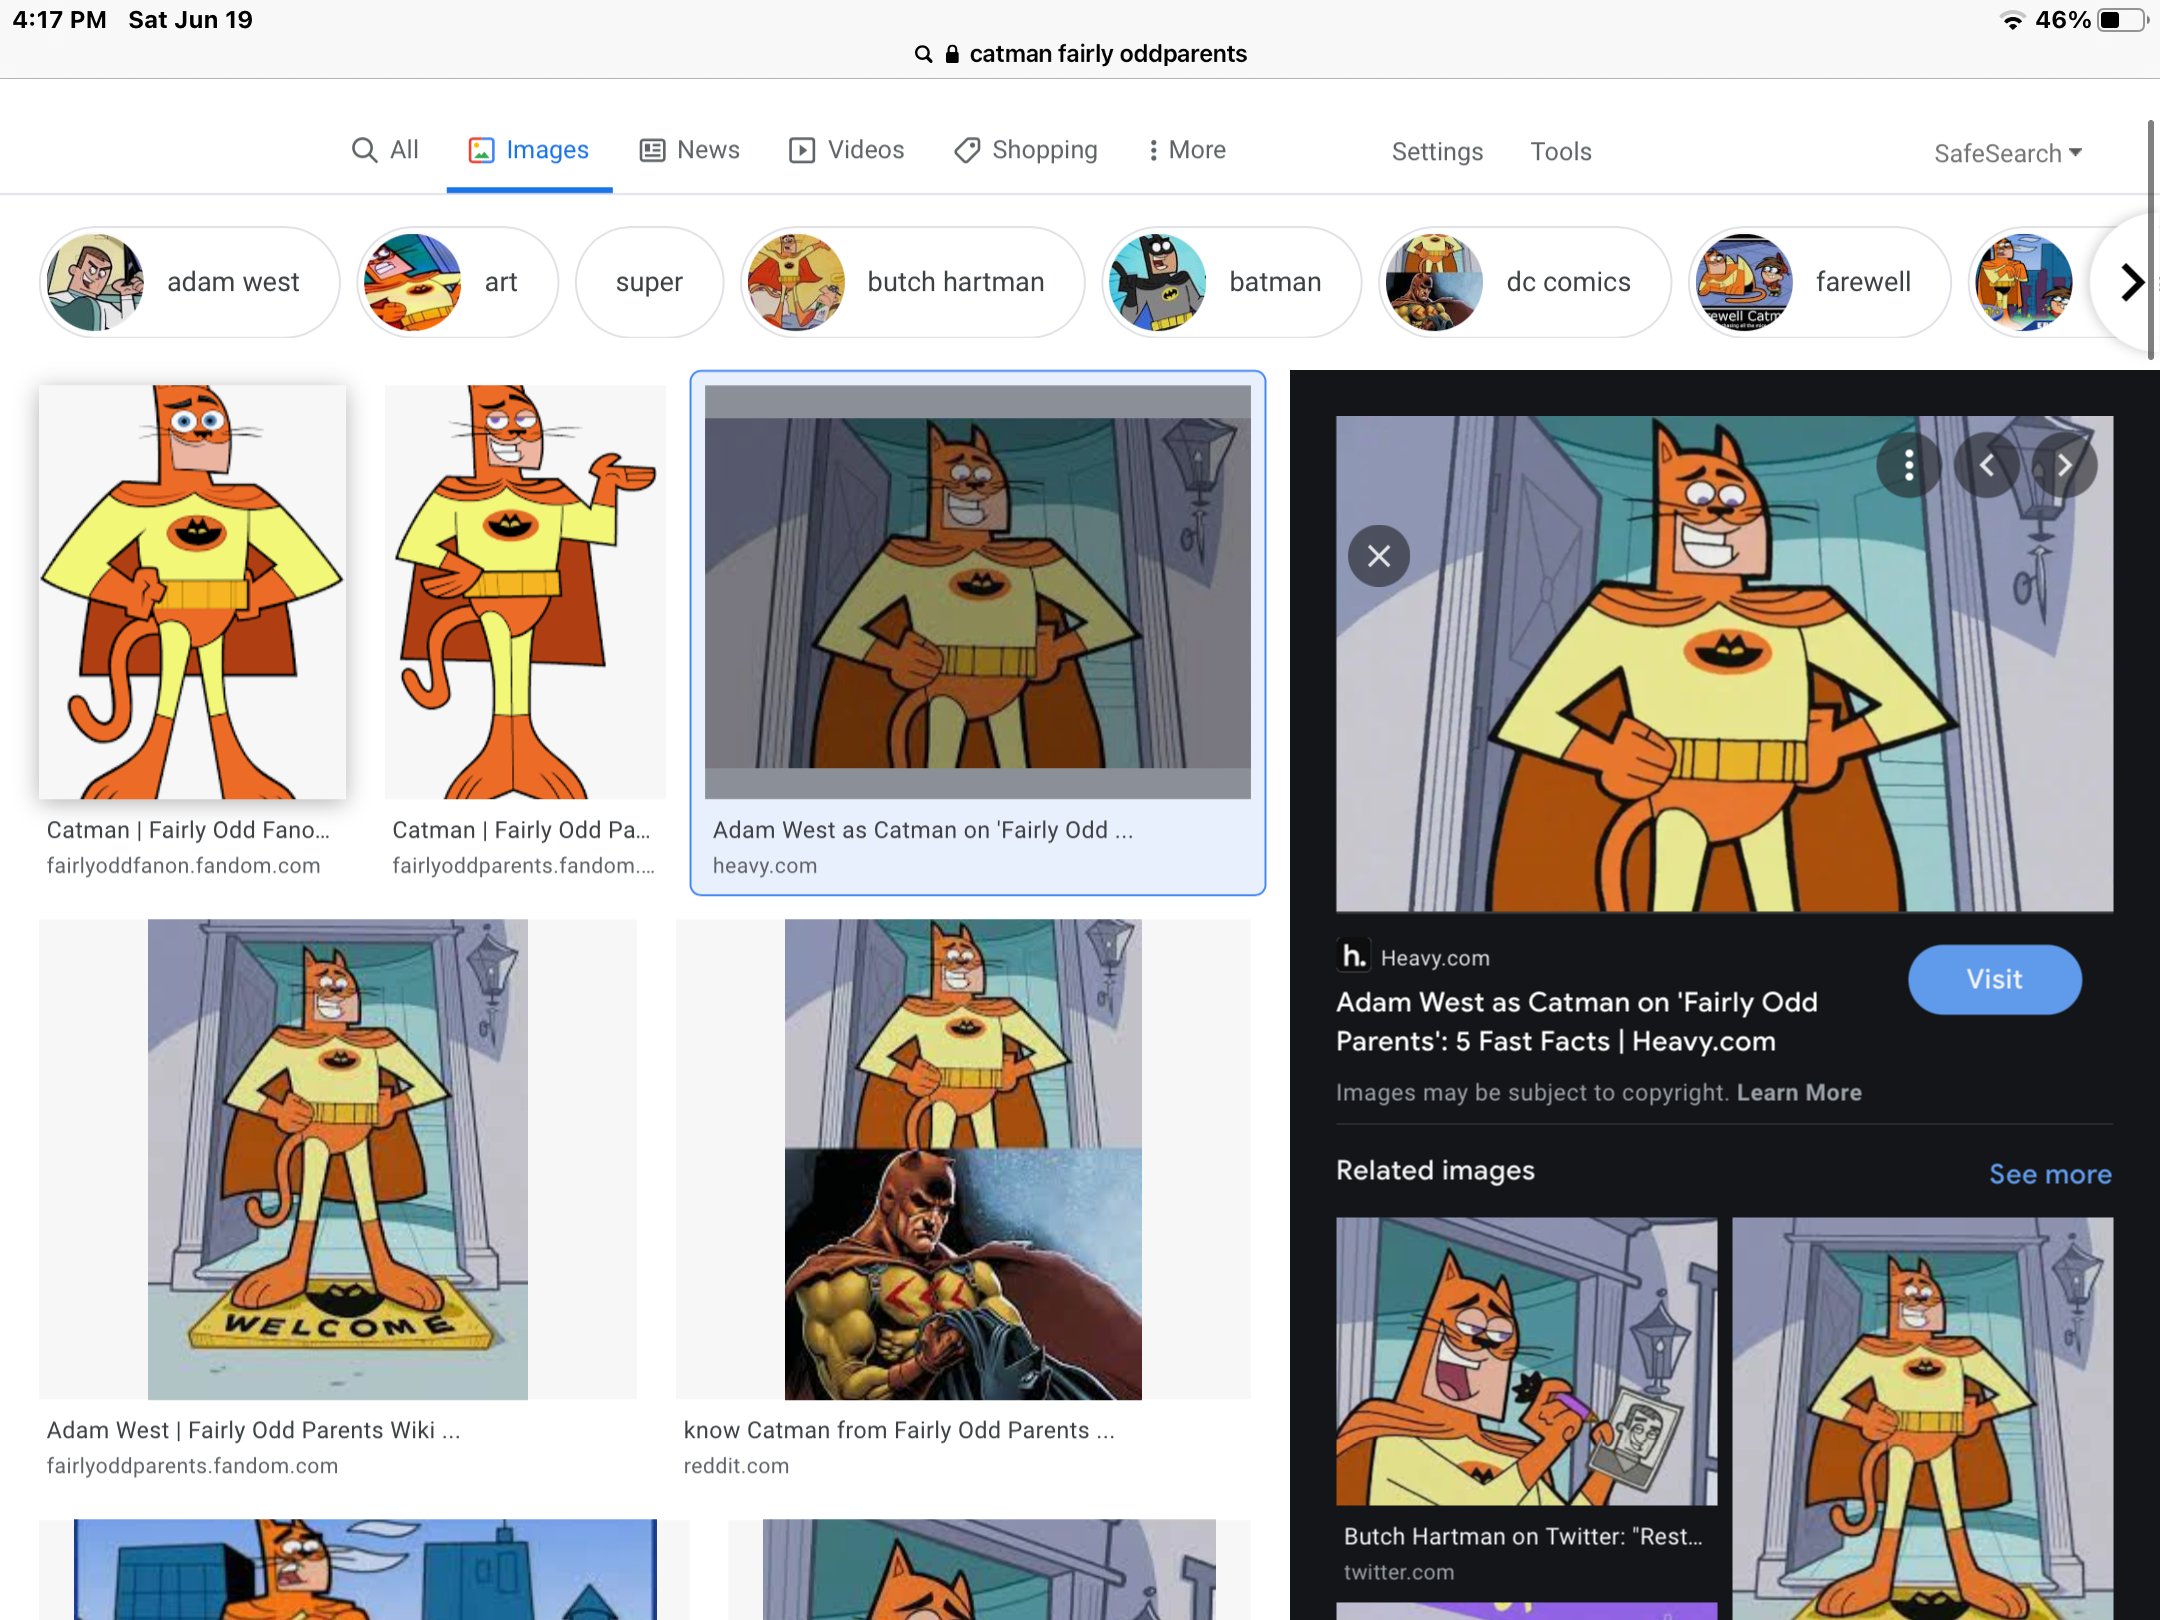Switch to the Videos tab
The width and height of the screenshot is (2160, 1620).
pos(846,150)
